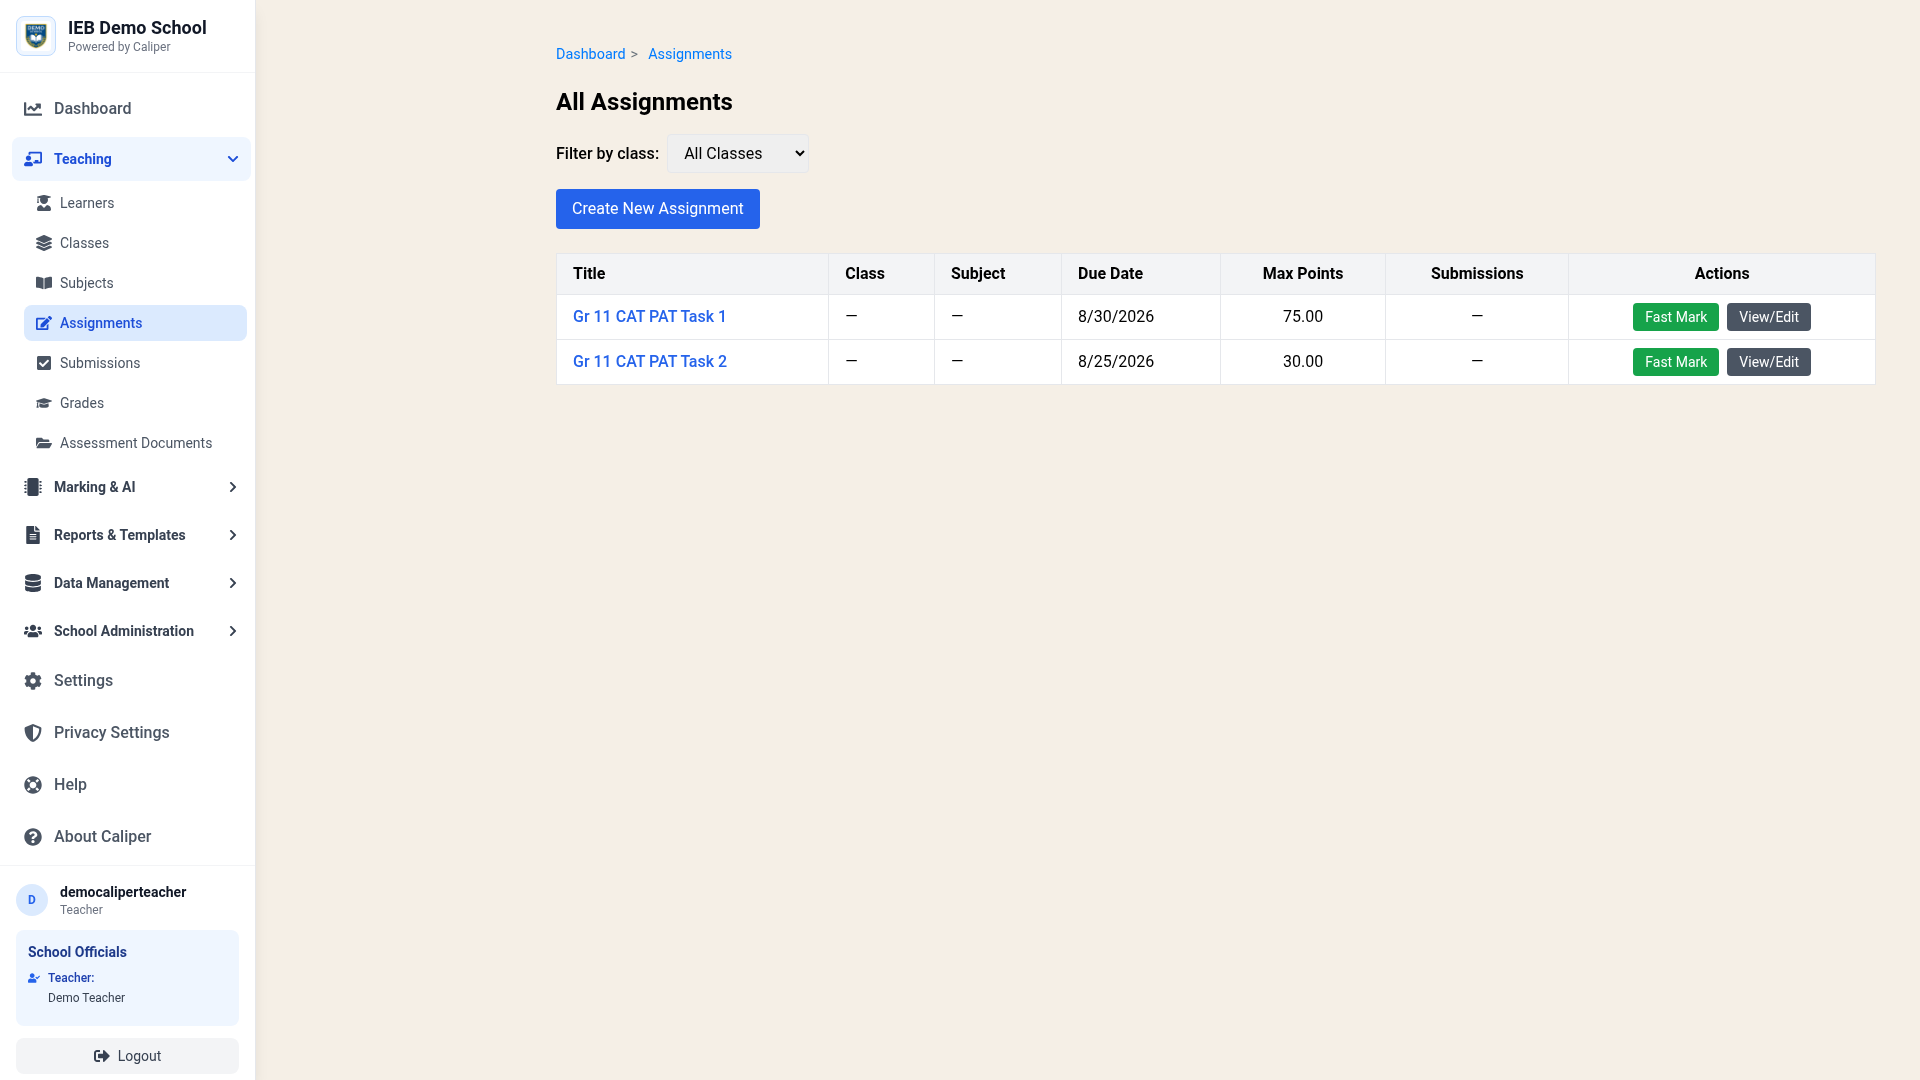Click the Learners icon in sidebar
Image resolution: width=1920 pixels, height=1080 pixels.
(x=44, y=203)
